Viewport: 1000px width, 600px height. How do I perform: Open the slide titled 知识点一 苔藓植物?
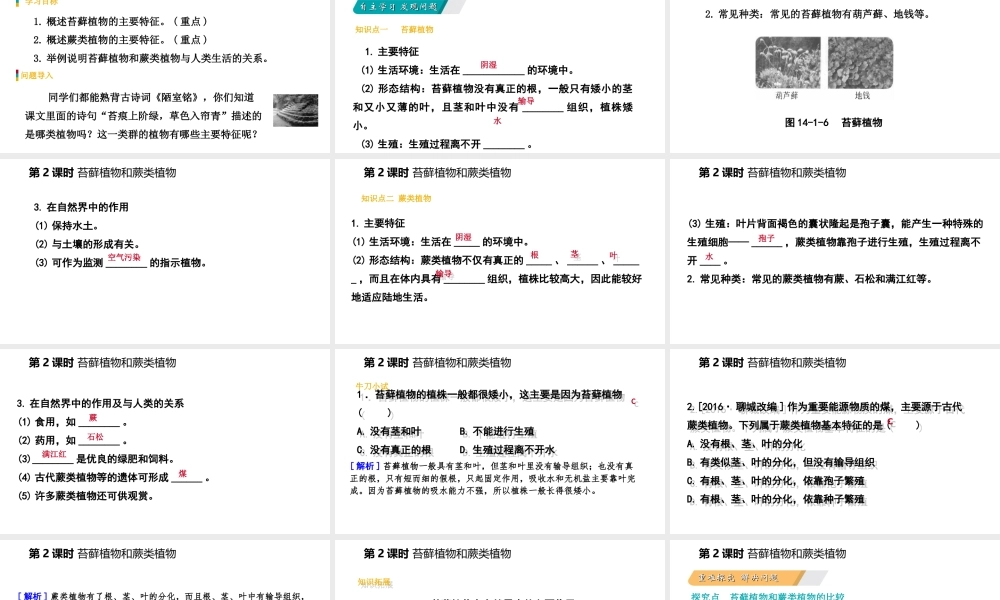click(499, 76)
